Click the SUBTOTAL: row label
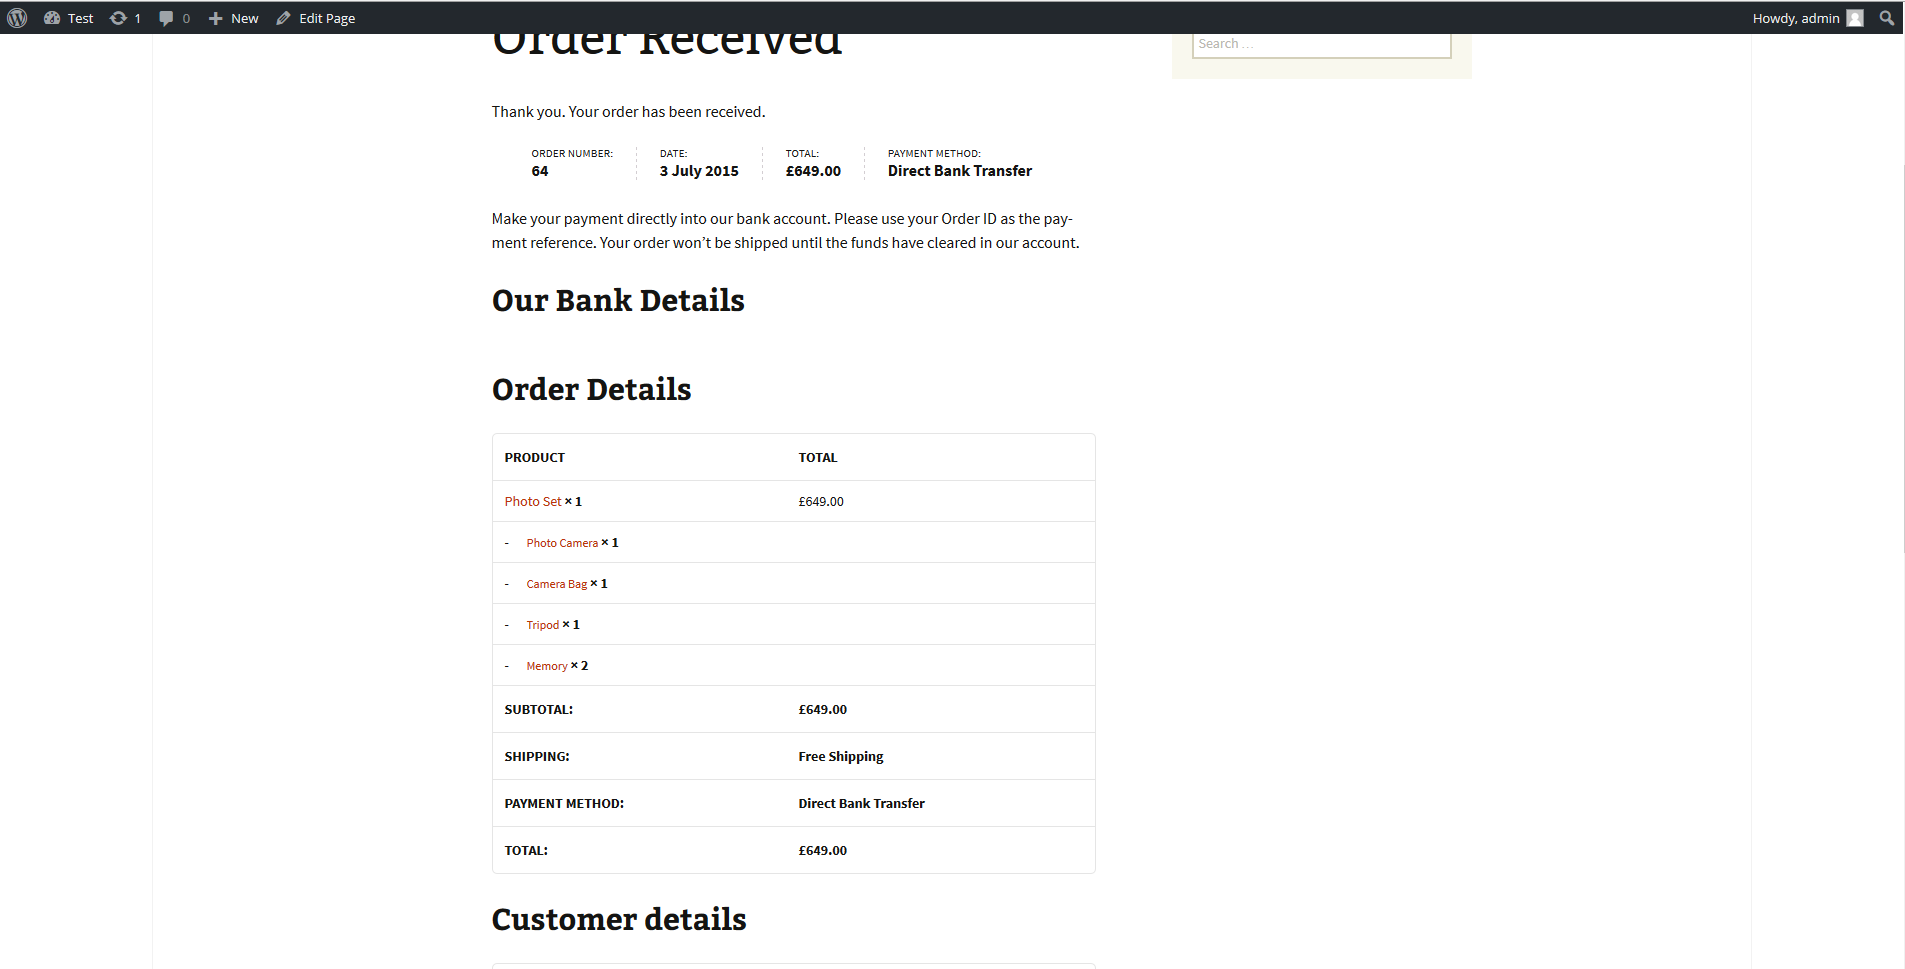This screenshot has width=1905, height=969. (x=539, y=710)
